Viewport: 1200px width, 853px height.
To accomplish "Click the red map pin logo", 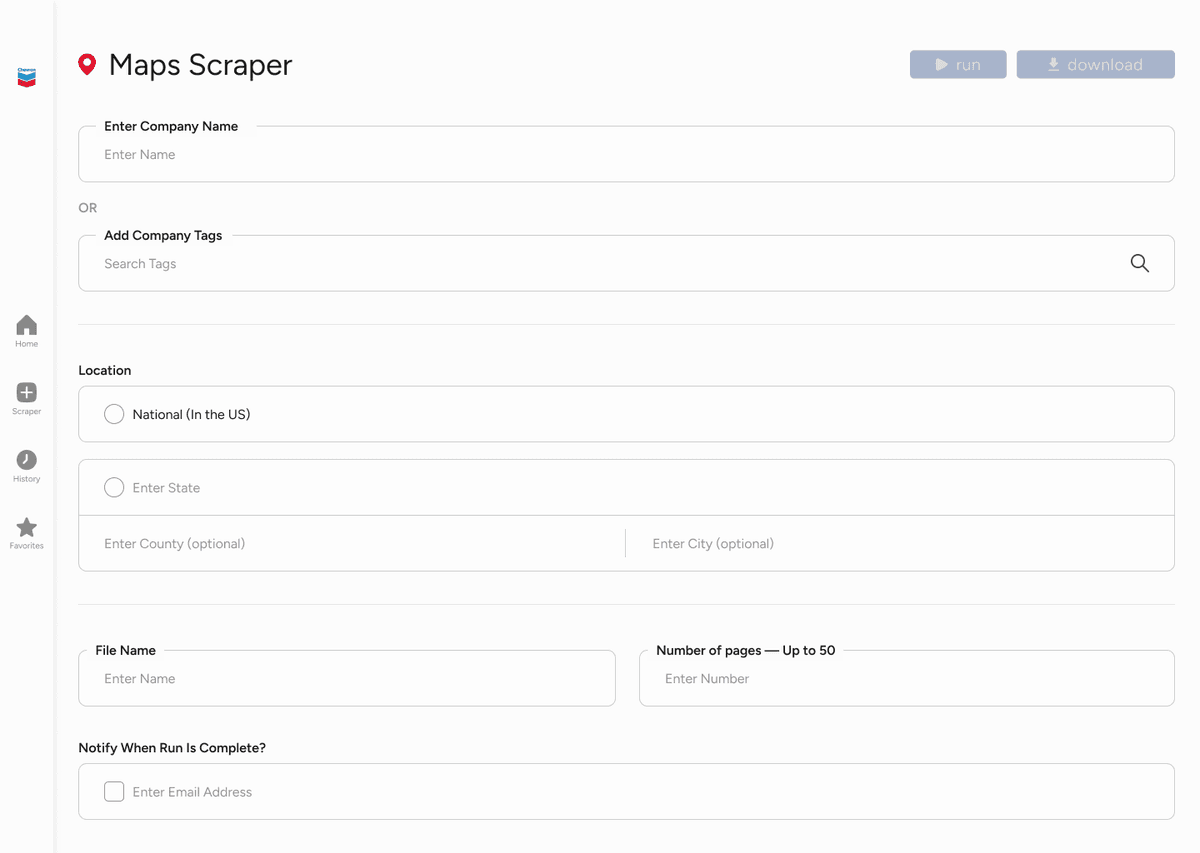I will click(87, 64).
